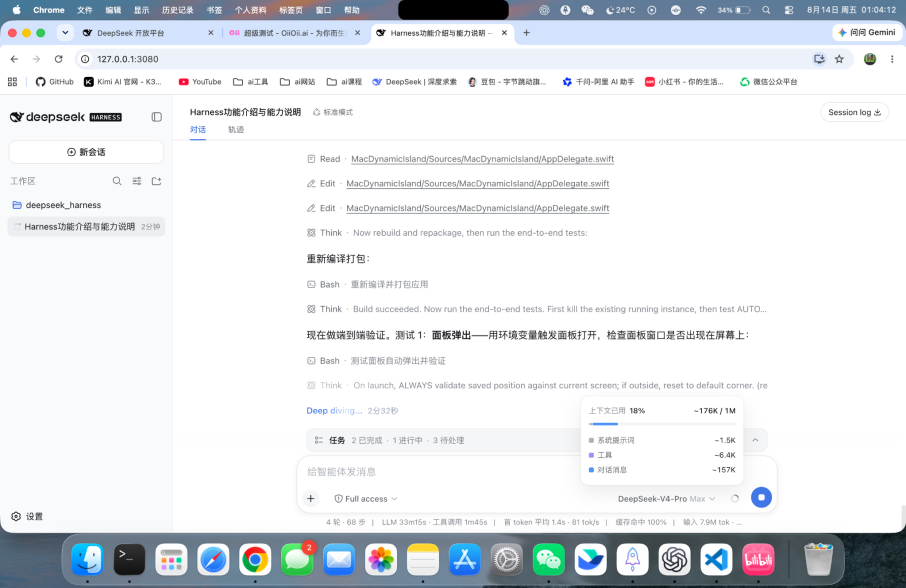Open the YouTube bookmark
This screenshot has width=906, height=588.
pos(200,82)
